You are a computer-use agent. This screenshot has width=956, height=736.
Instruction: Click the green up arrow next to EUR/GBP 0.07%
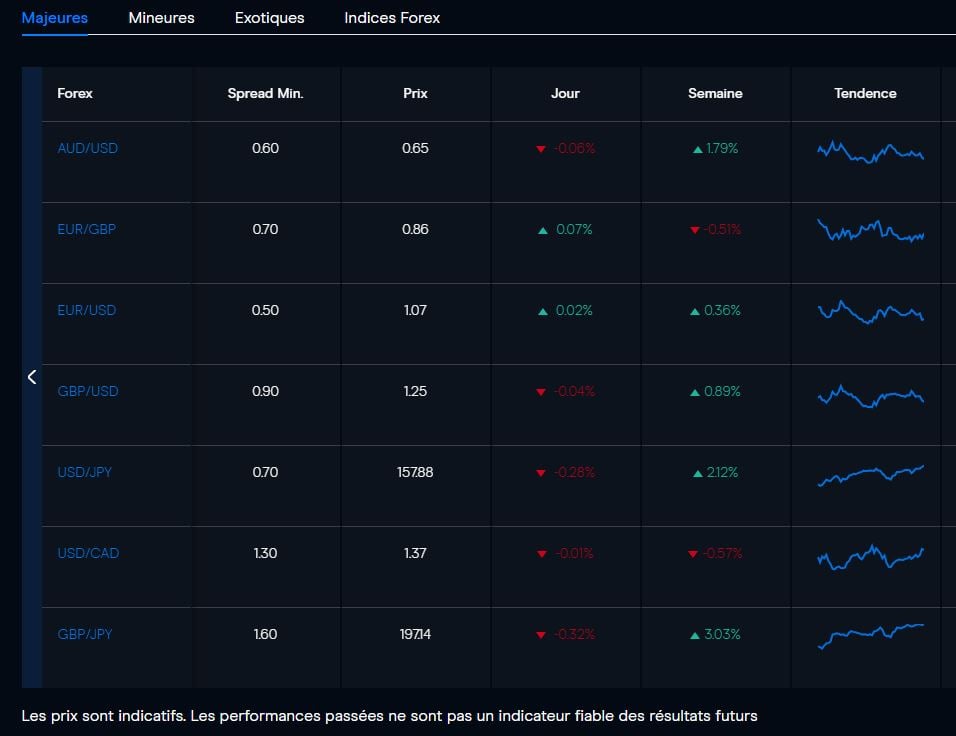[545, 229]
